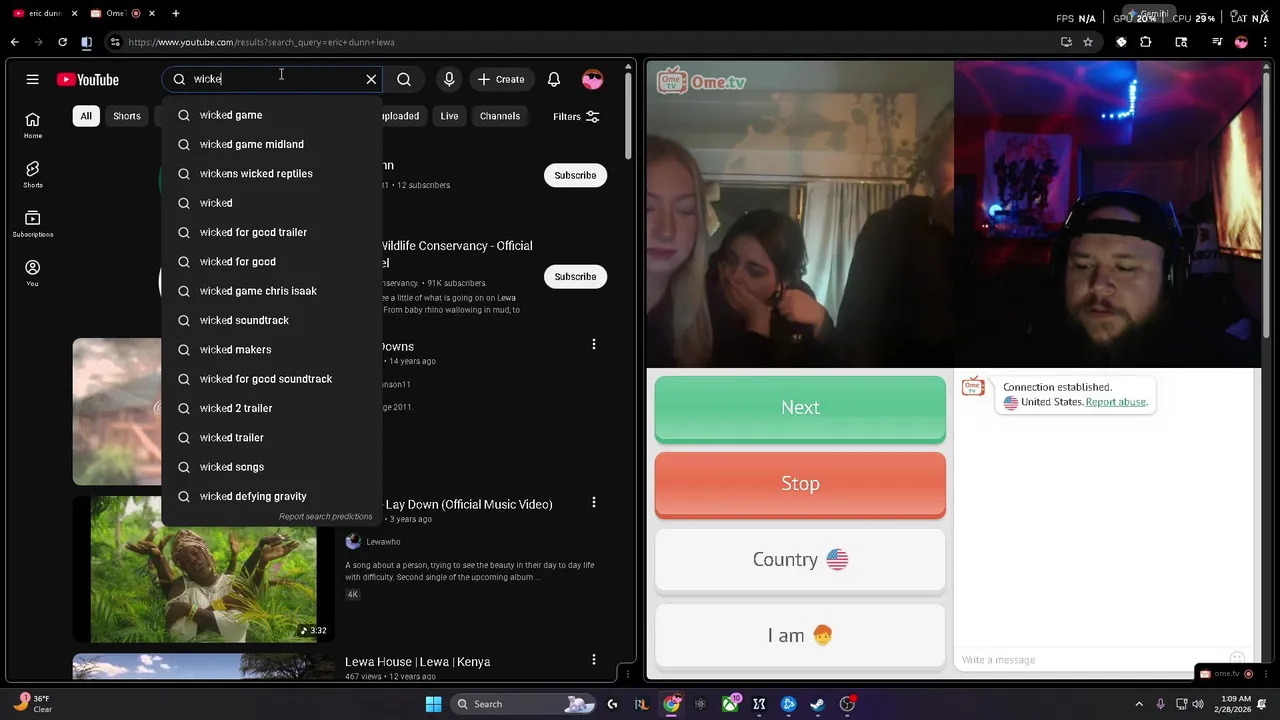Choose suggestion "wicked game midland"
Viewport: 1280px width, 720px height.
click(x=271, y=144)
